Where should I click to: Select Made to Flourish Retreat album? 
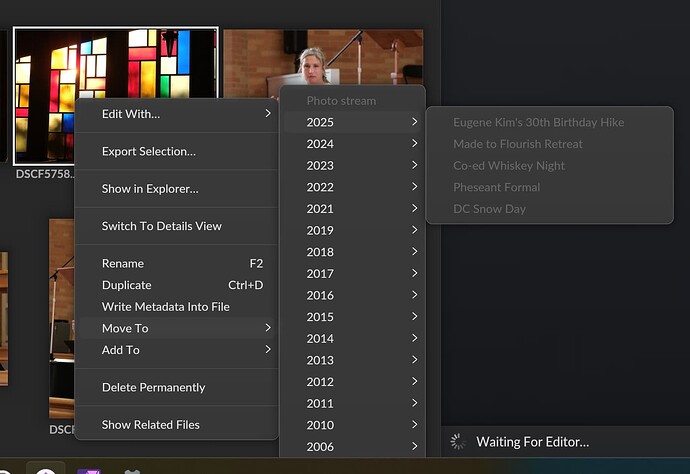click(550, 144)
